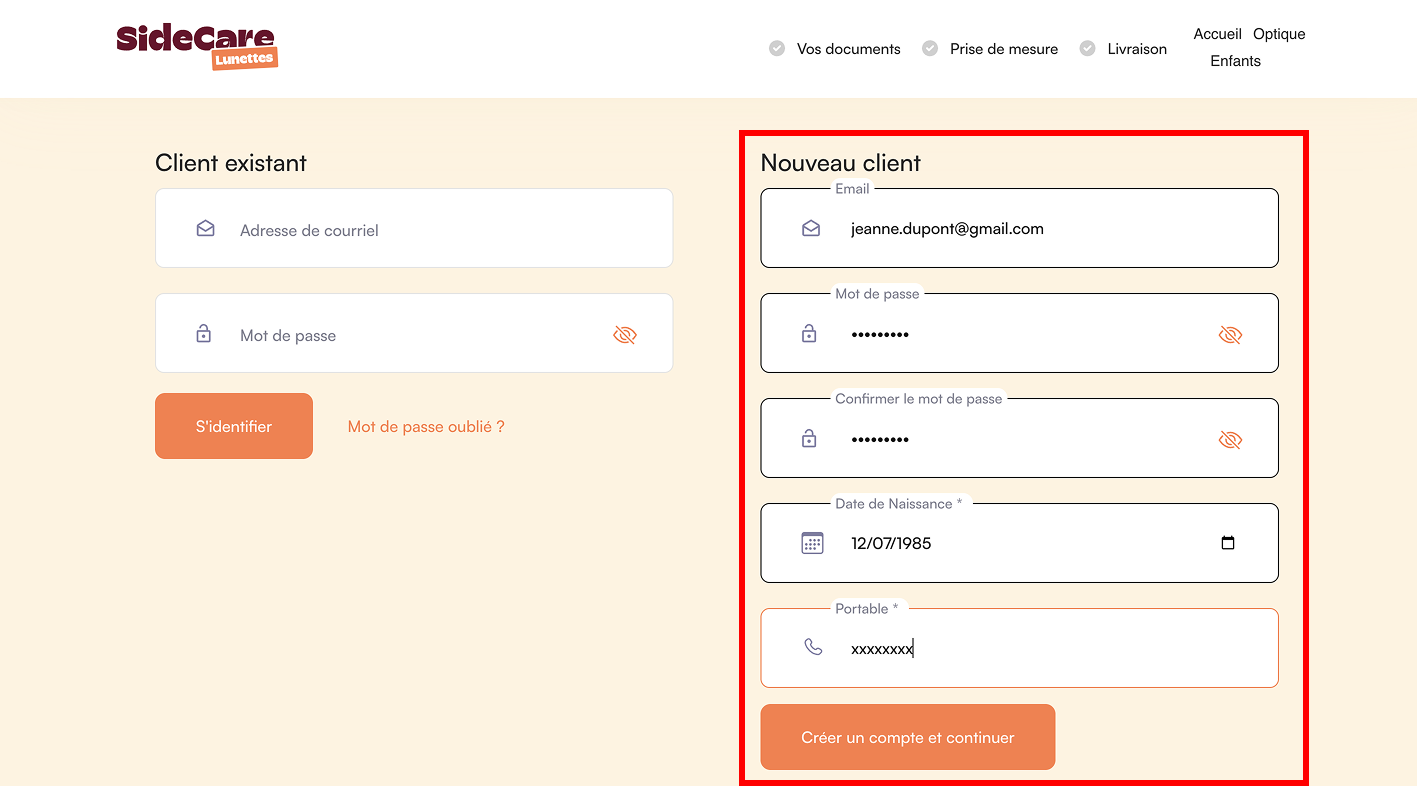Open the Optique menu item

click(x=1279, y=34)
